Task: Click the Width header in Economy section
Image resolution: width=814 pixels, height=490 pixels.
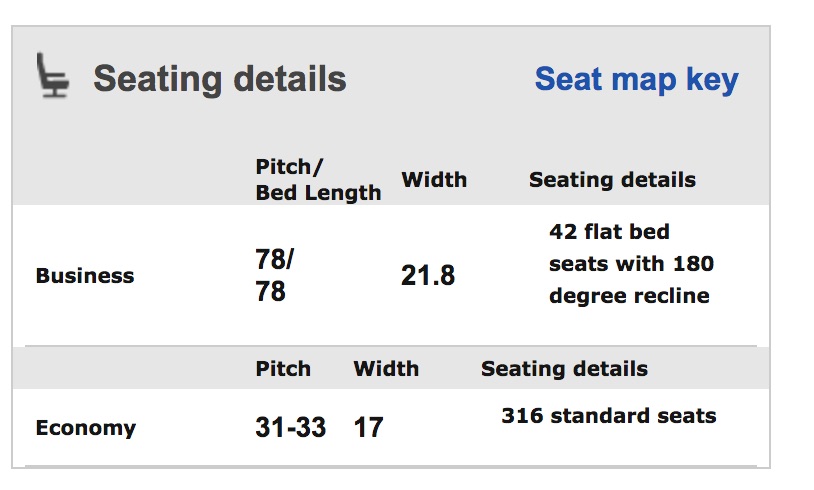Action: pos(386,369)
